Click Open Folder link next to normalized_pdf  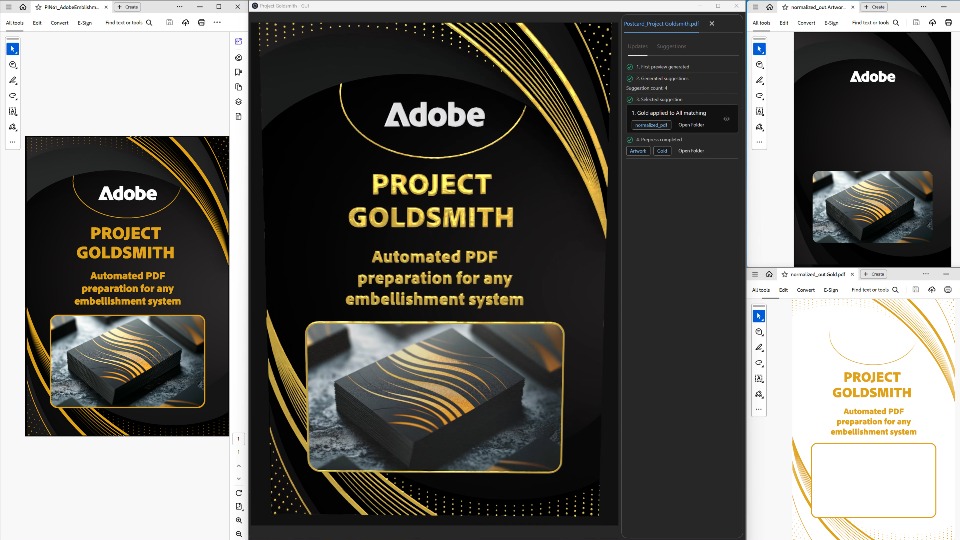[691, 125]
